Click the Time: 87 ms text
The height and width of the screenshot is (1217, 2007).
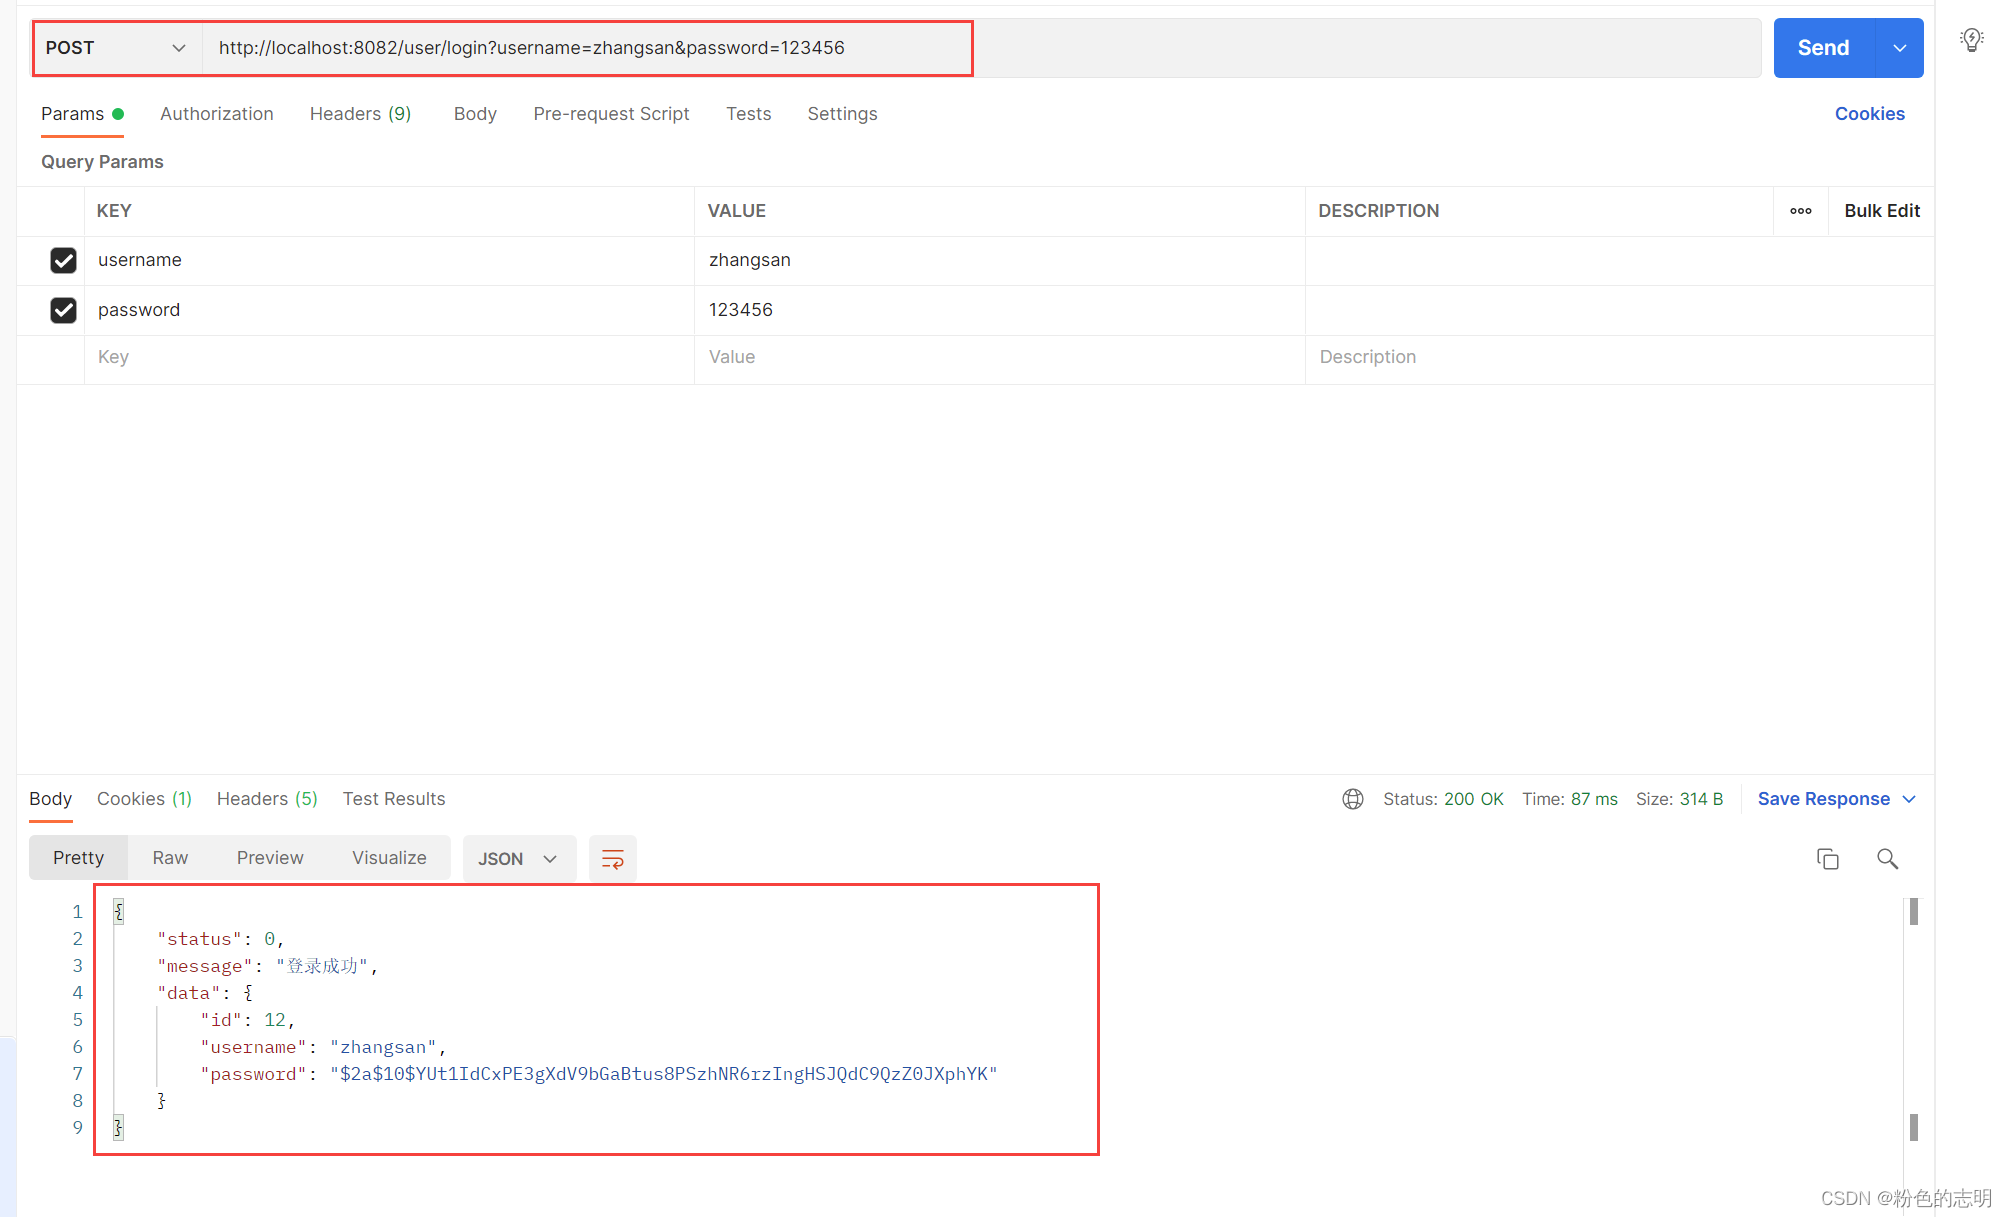click(1569, 799)
